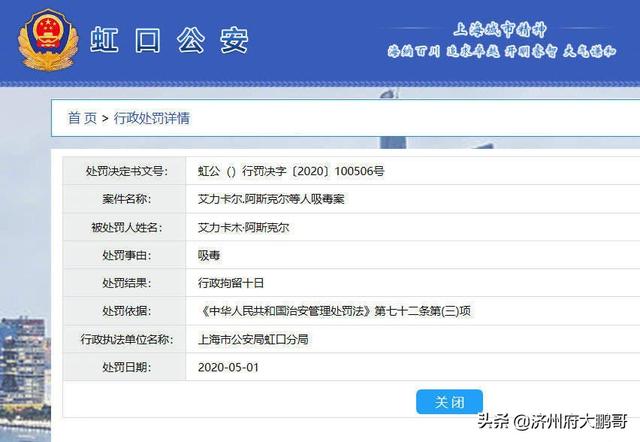Select the 处罚结果 label cell
Viewport: 640px width, 442px height.
[124, 283]
